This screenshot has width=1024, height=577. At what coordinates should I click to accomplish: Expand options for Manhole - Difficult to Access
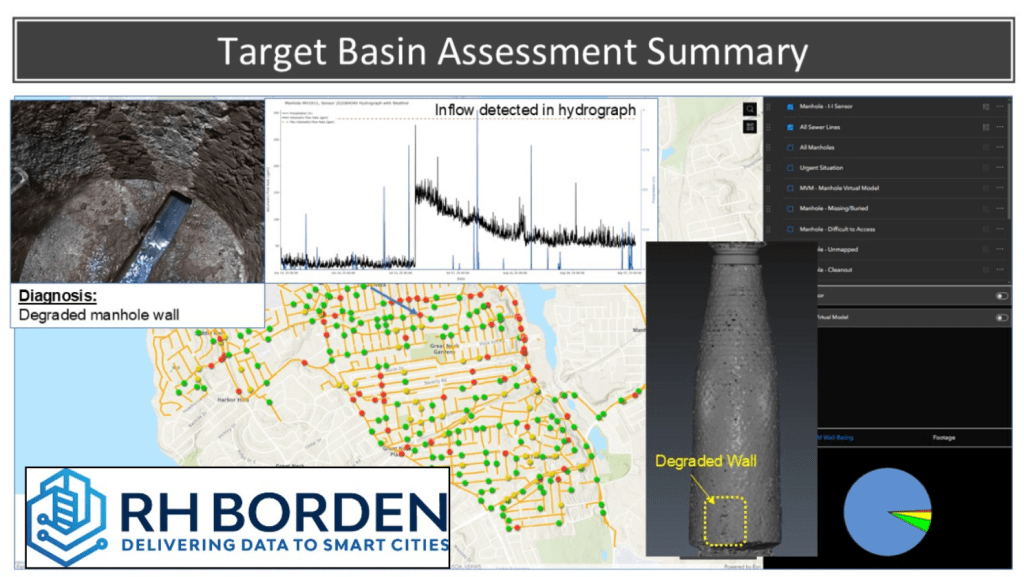tap(1001, 230)
